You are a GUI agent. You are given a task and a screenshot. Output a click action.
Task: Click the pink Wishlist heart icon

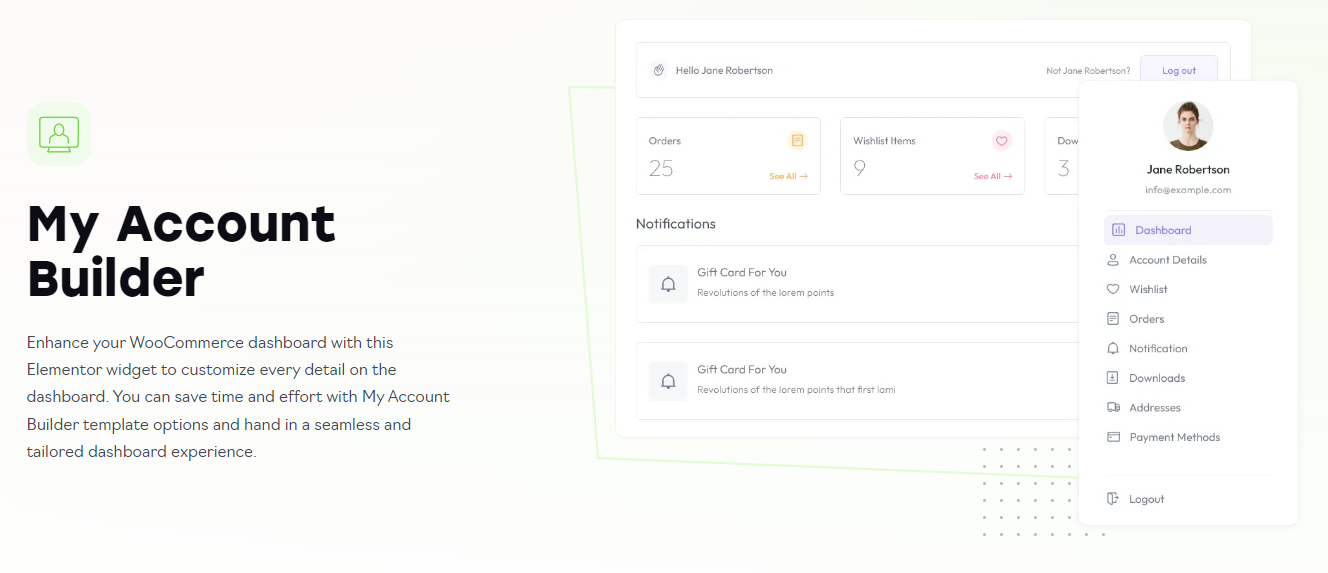pyautogui.click(x=1001, y=141)
